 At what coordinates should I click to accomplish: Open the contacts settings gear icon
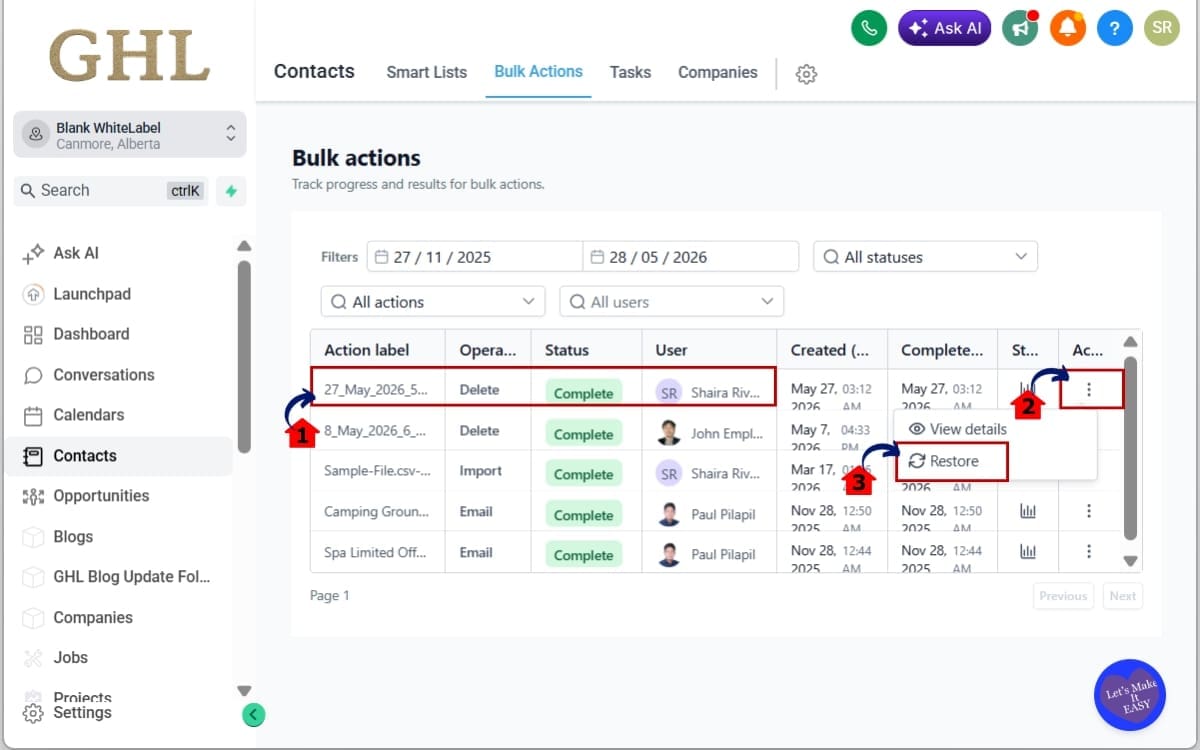tap(806, 74)
